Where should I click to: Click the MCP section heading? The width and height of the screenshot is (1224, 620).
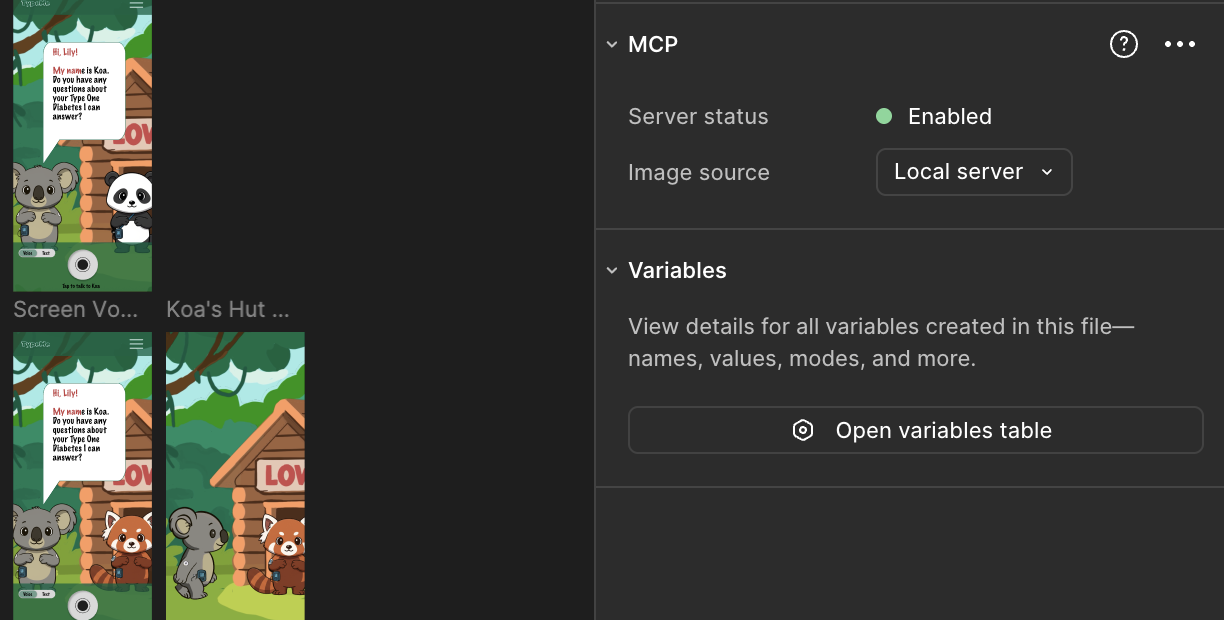[x=653, y=45]
